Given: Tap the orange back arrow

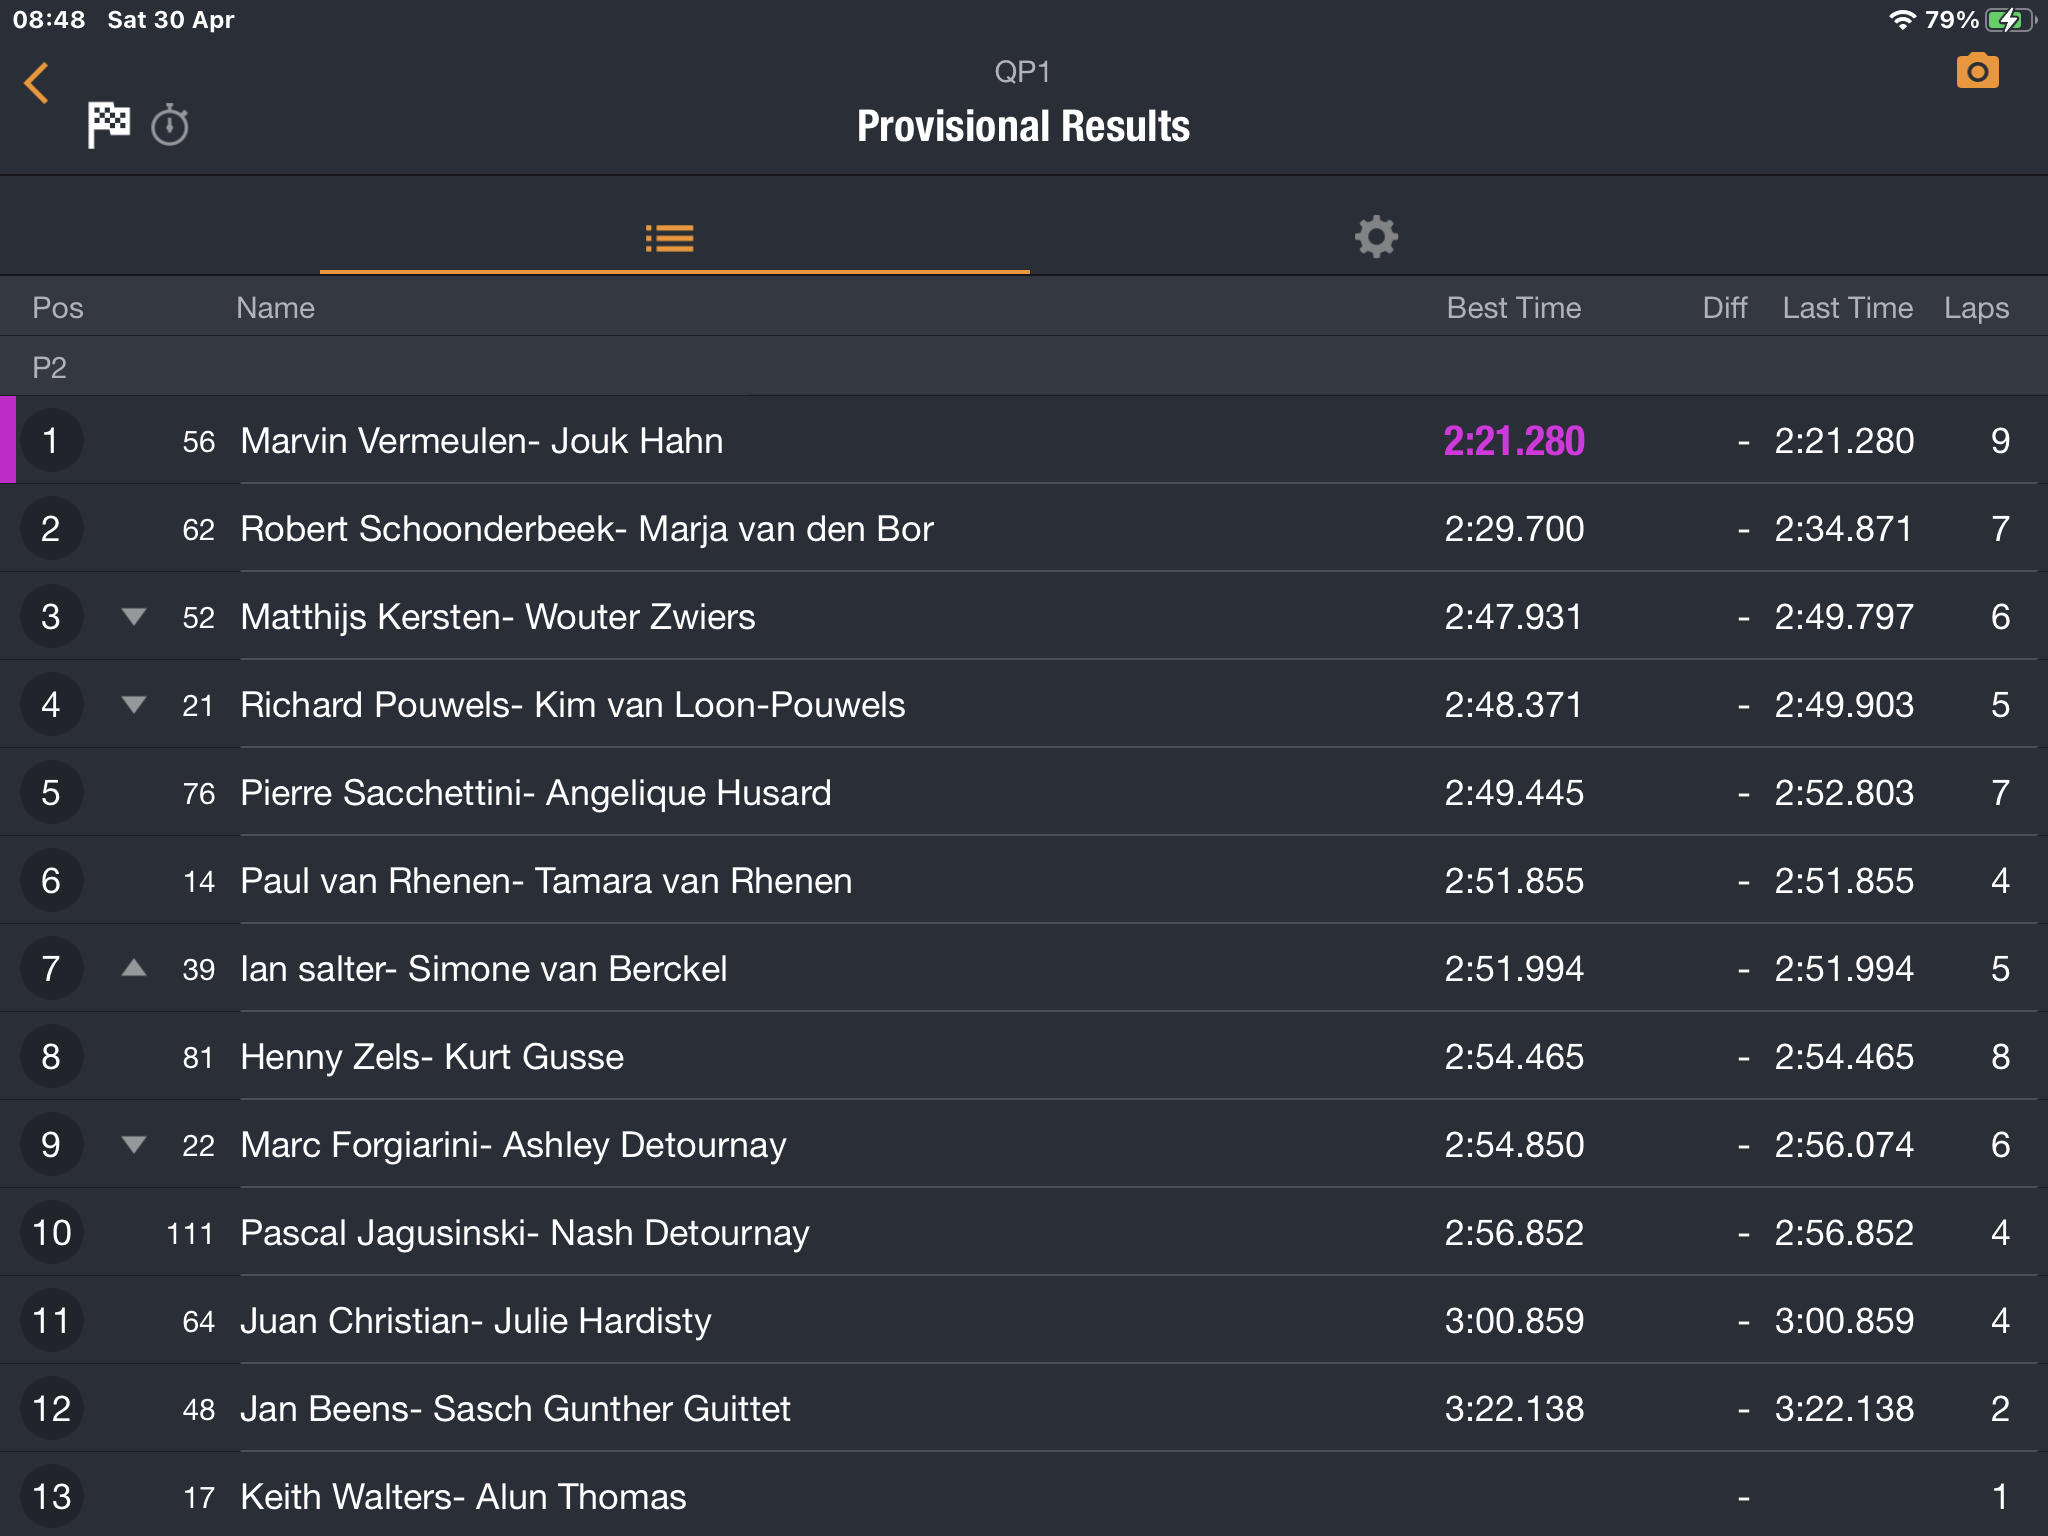Looking at the screenshot, I should (36, 83).
